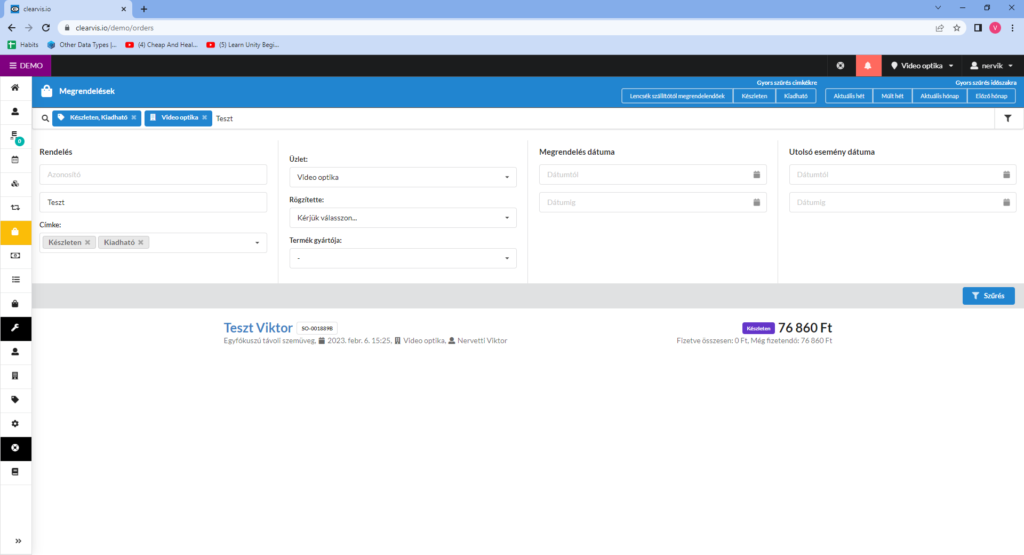Open the home icon in sidebar

coord(15,88)
